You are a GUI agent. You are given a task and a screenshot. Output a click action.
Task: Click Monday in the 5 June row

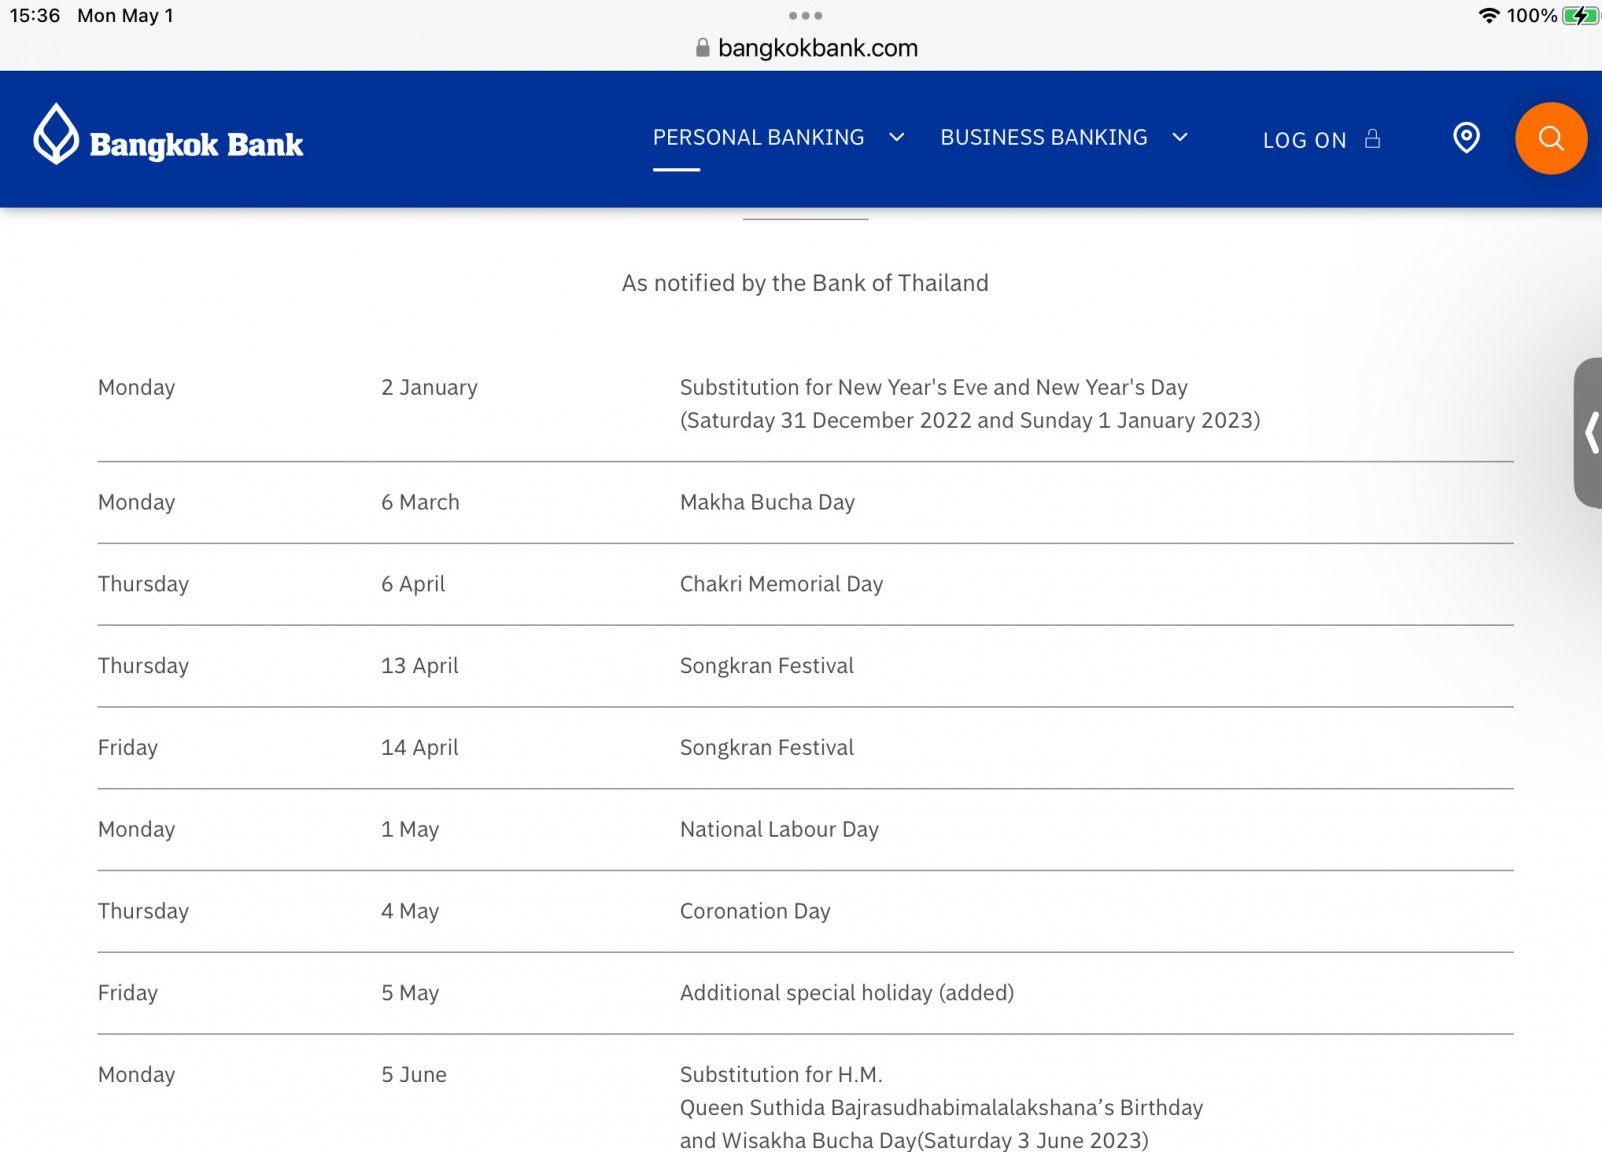[136, 1075]
